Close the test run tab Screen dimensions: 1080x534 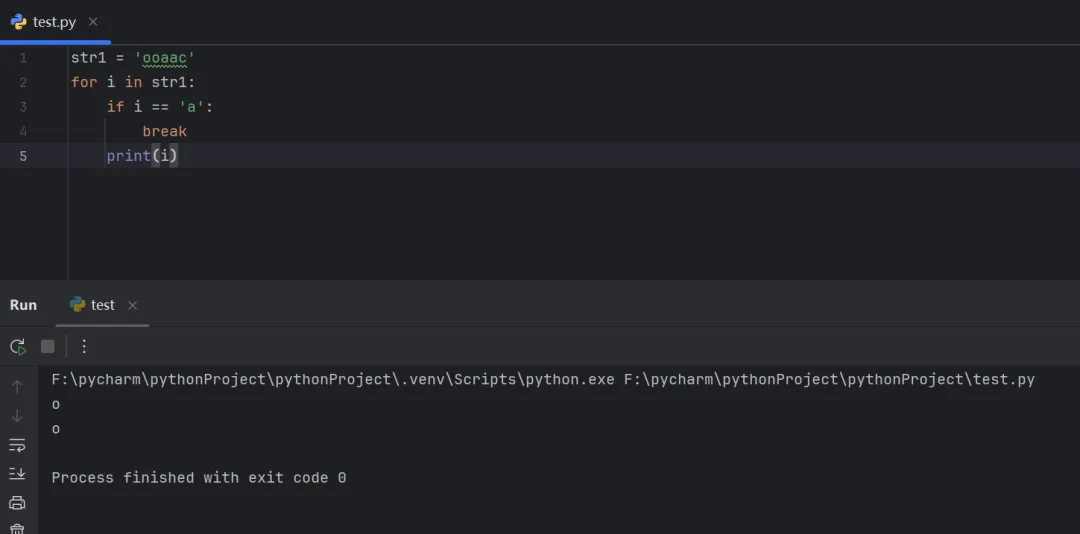[x=132, y=305]
